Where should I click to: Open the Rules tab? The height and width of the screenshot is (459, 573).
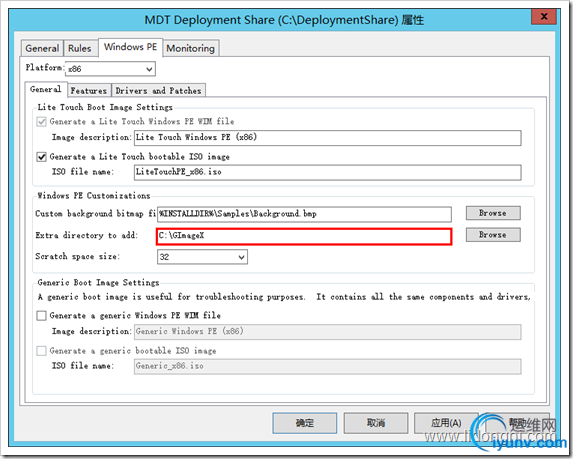(x=80, y=48)
